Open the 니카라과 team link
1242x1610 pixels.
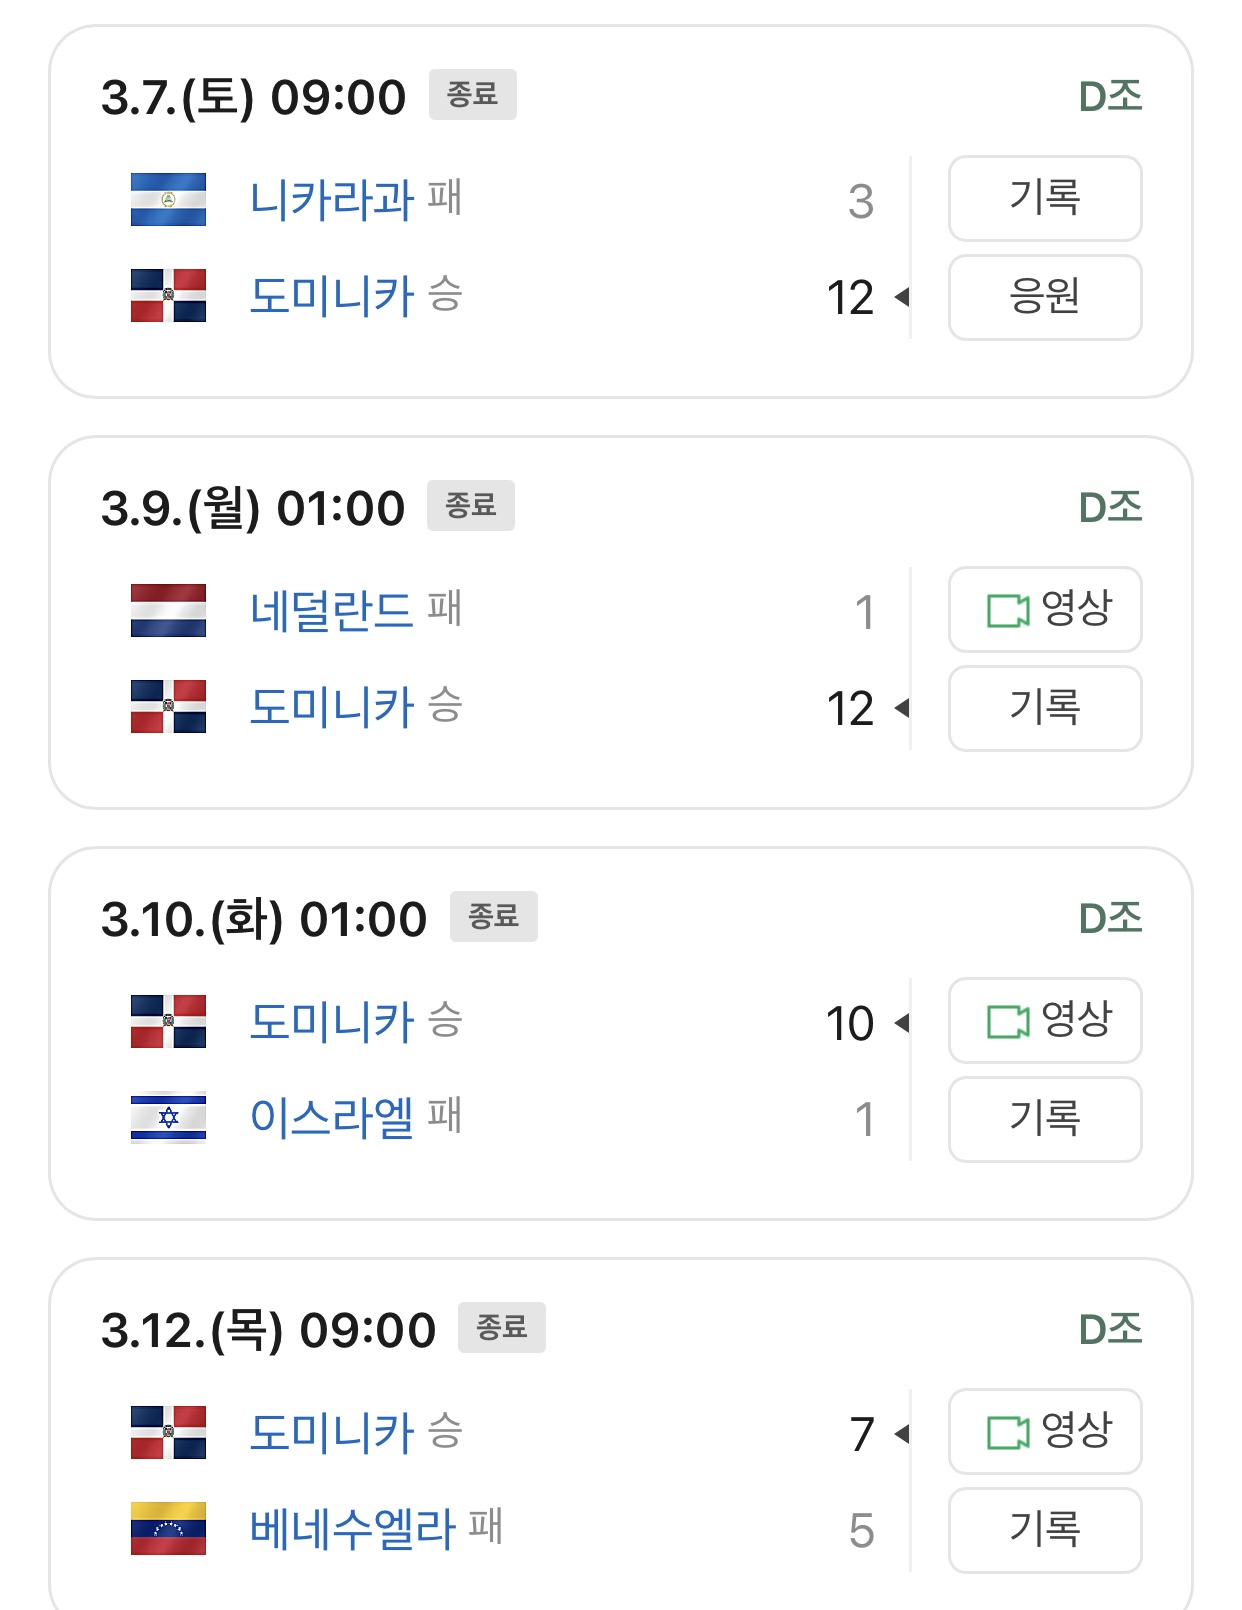(x=331, y=200)
